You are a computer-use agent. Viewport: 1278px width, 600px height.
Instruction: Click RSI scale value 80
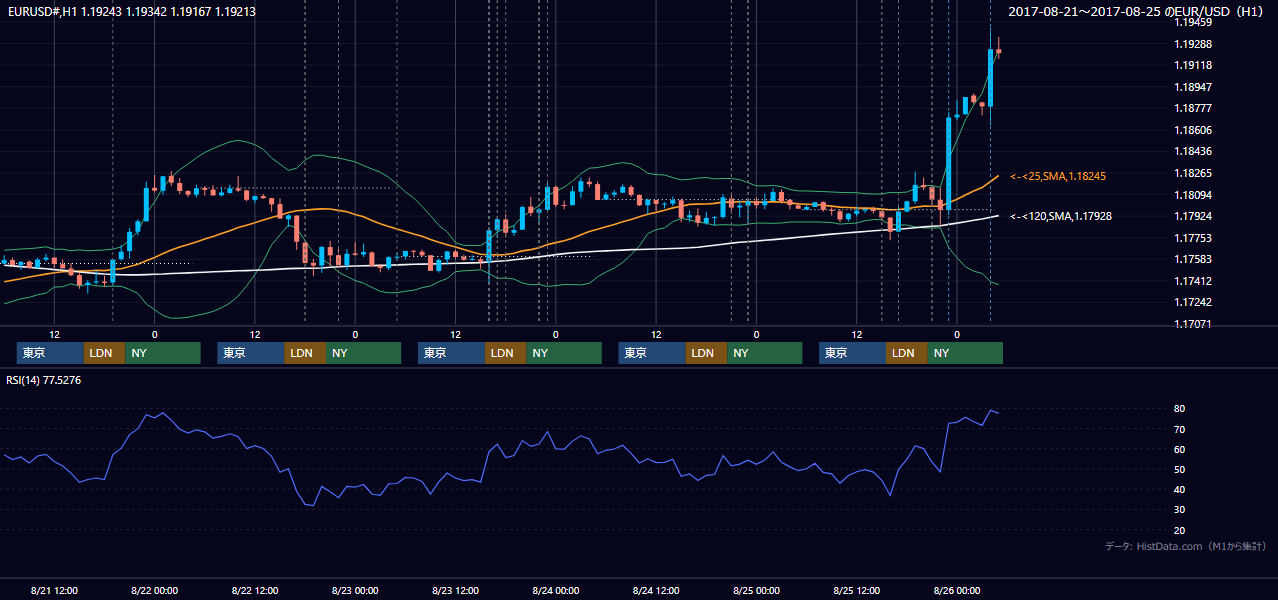[1180, 409]
